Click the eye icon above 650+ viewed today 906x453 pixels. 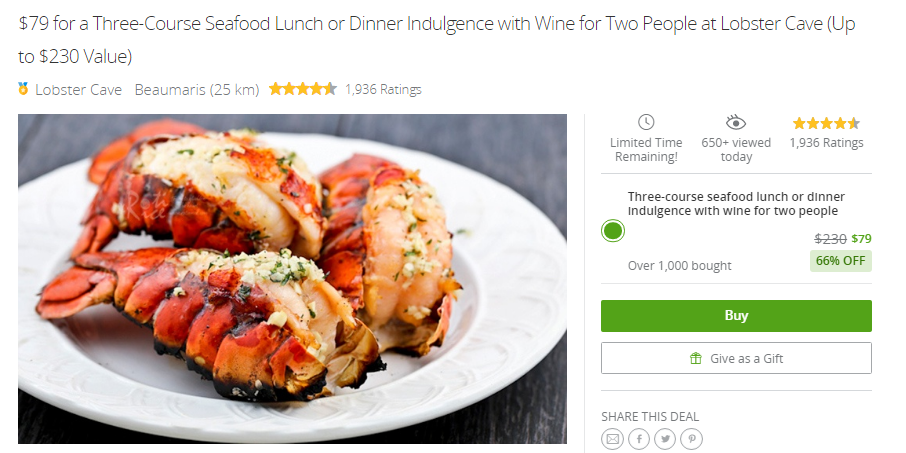(736, 122)
